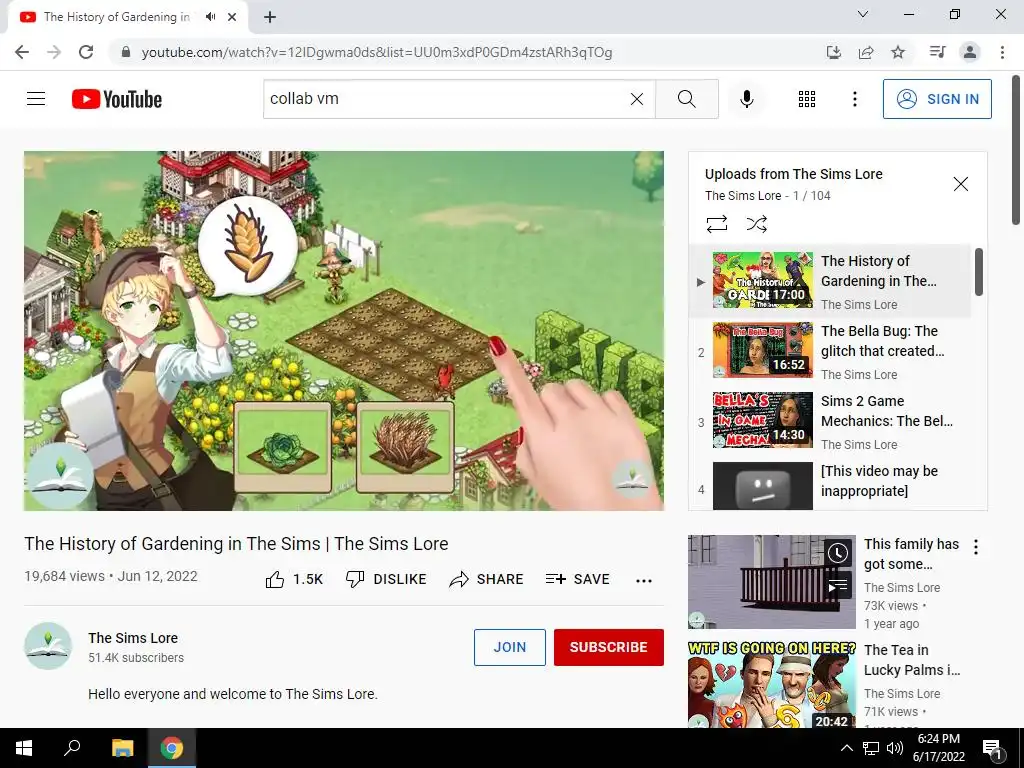
Task: Open The Sims Lore channel name link
Action: click(133, 638)
